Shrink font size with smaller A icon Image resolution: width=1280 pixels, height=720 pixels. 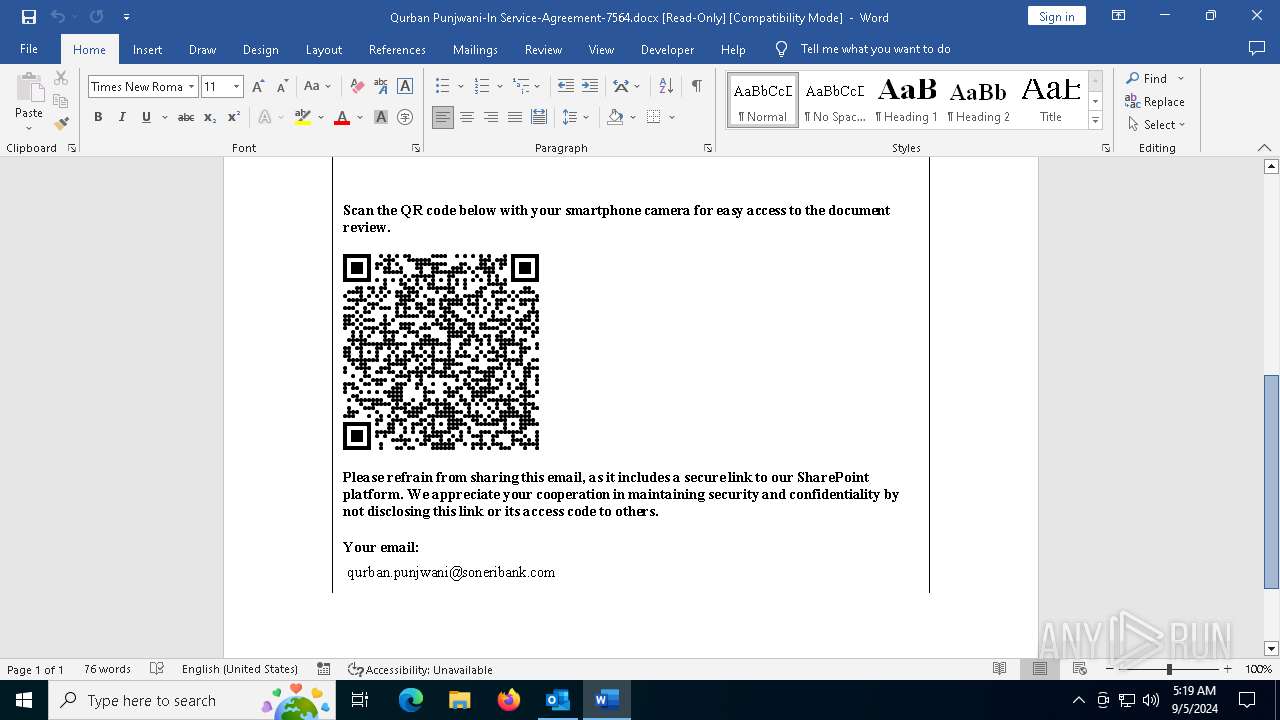click(x=282, y=87)
